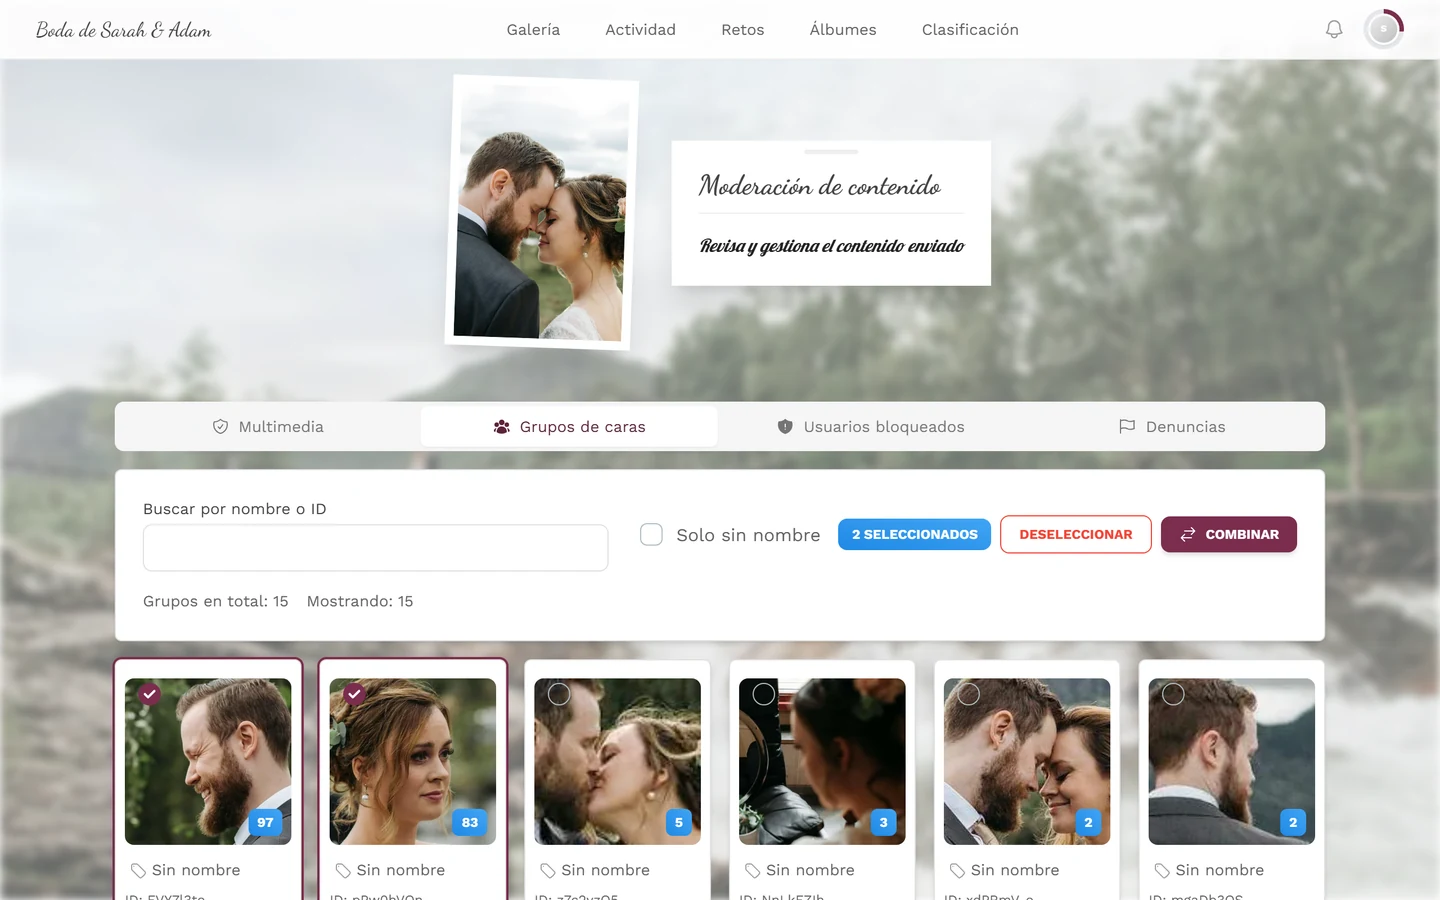Image resolution: width=1440 pixels, height=900 pixels.
Task: Deselect the face group with 83 photos
Action: point(354,693)
